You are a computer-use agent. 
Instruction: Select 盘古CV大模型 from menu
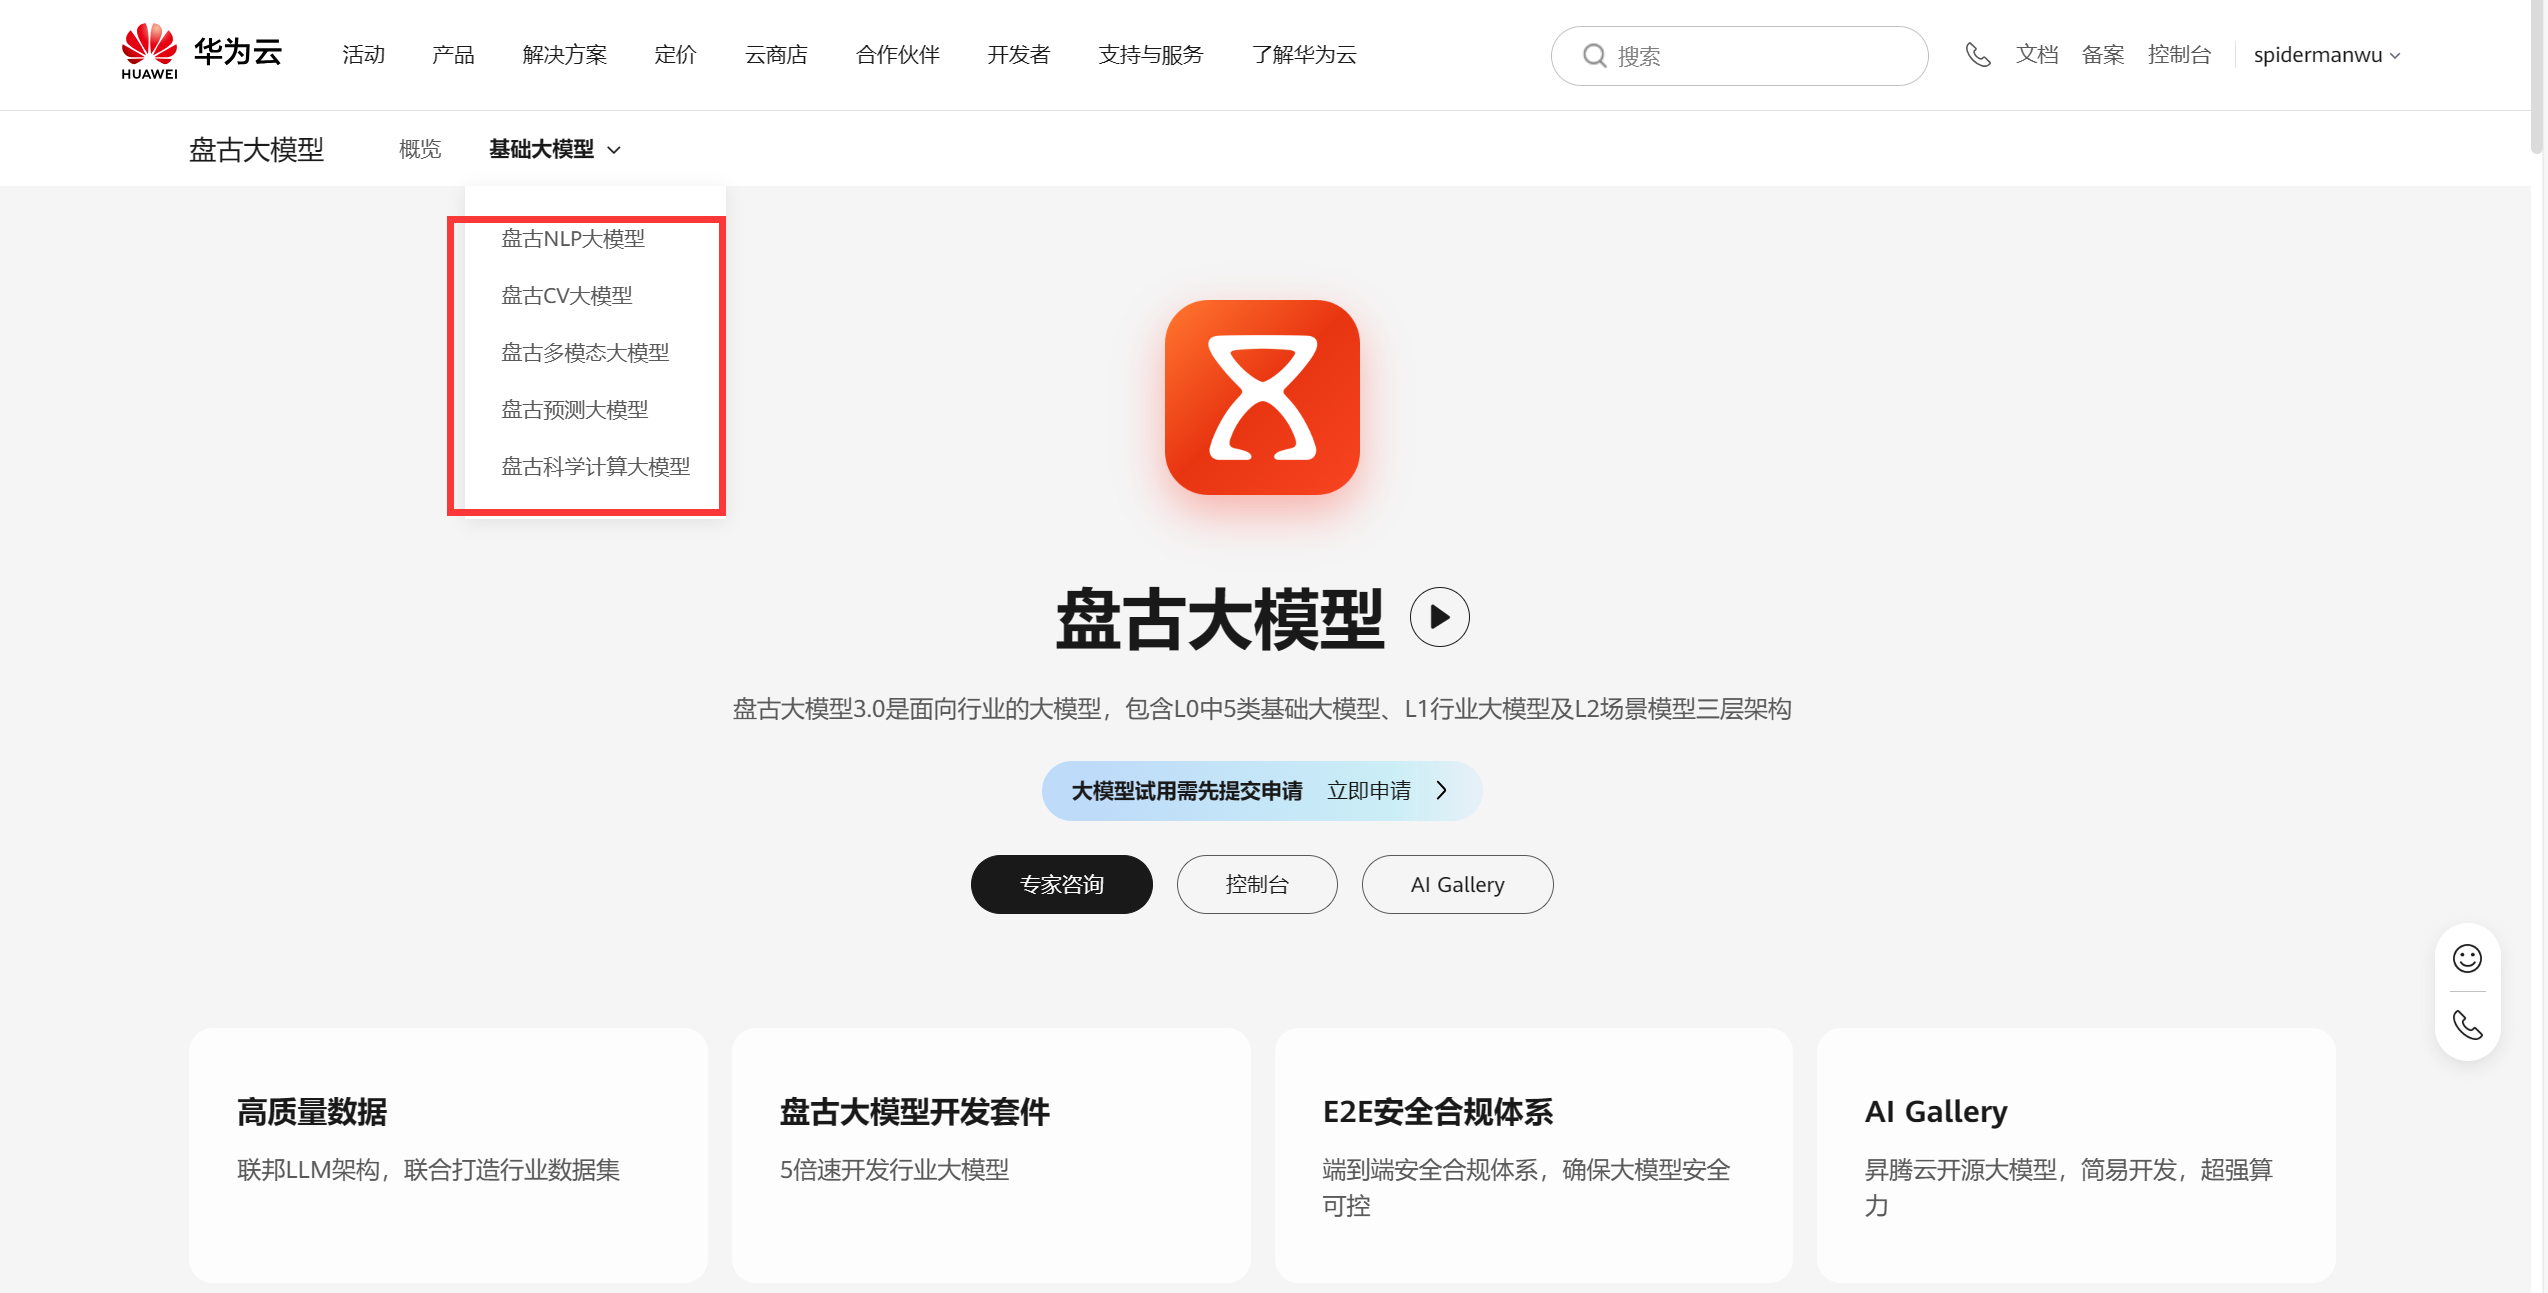pos(567,296)
